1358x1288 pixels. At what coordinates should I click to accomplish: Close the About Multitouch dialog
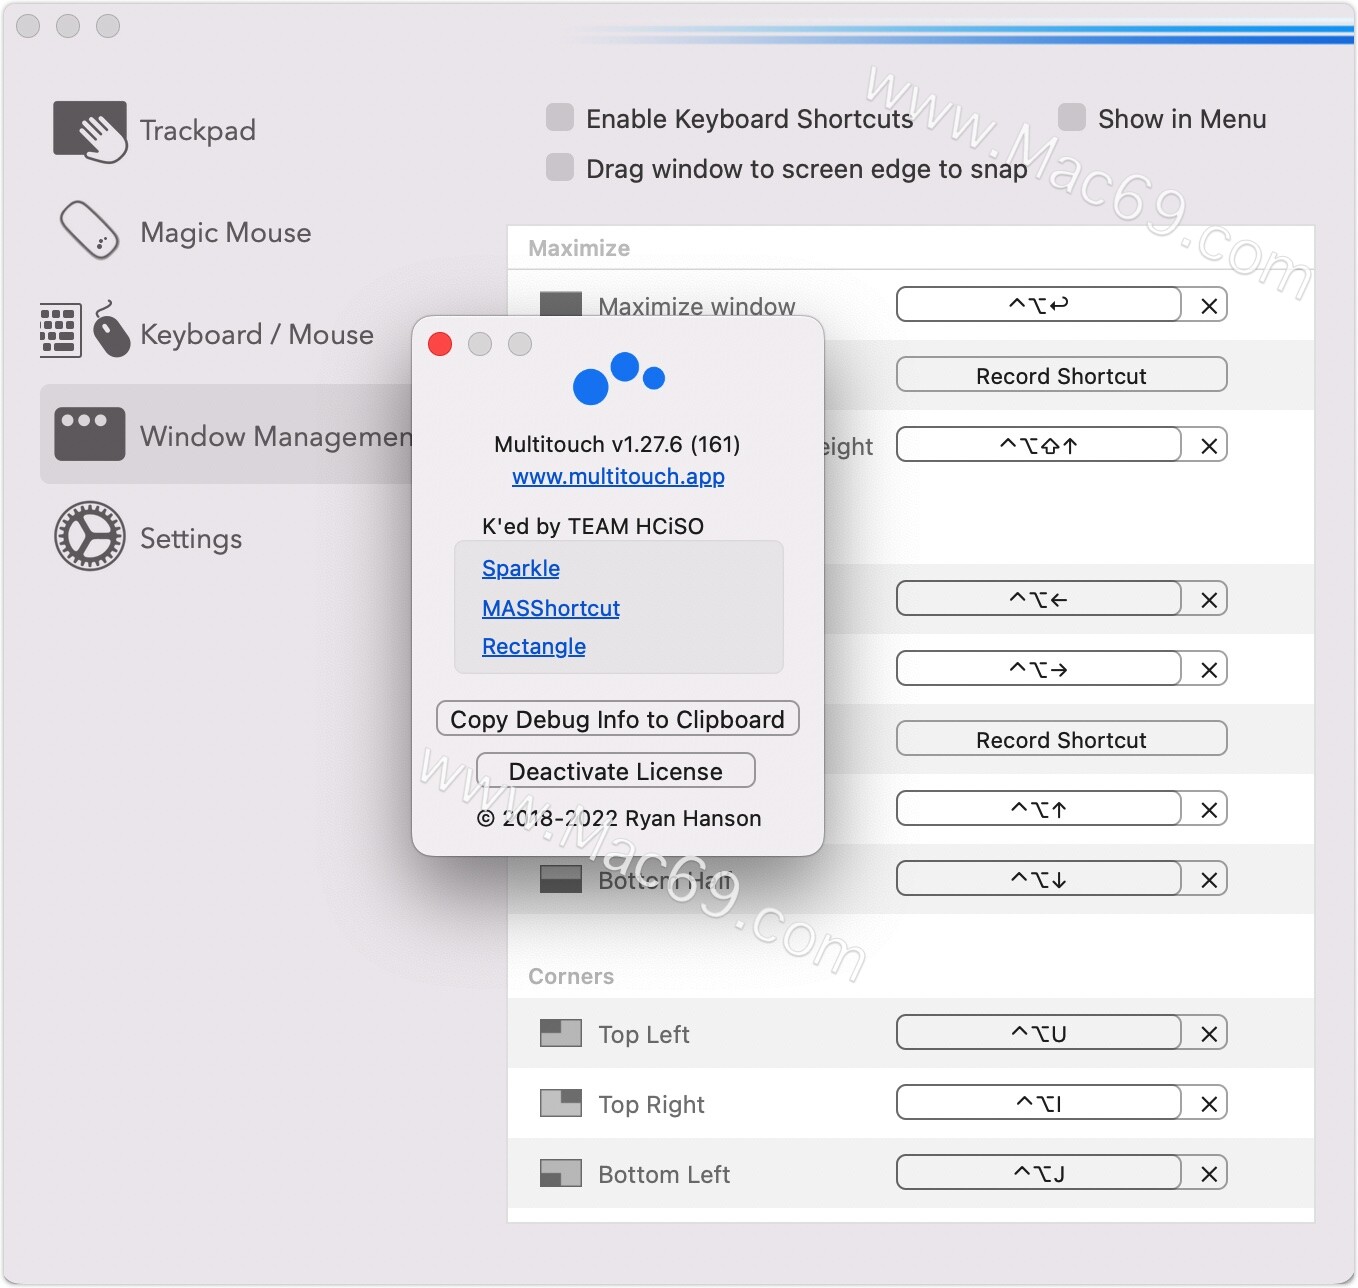pos(440,344)
